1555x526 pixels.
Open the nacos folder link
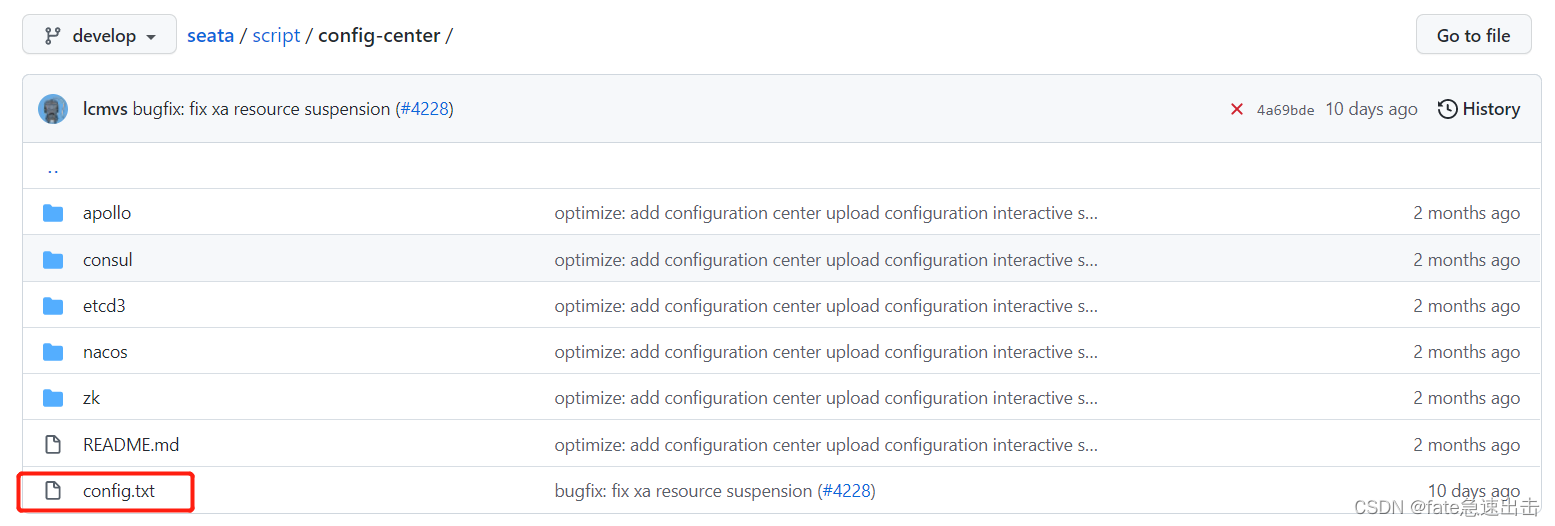105,352
